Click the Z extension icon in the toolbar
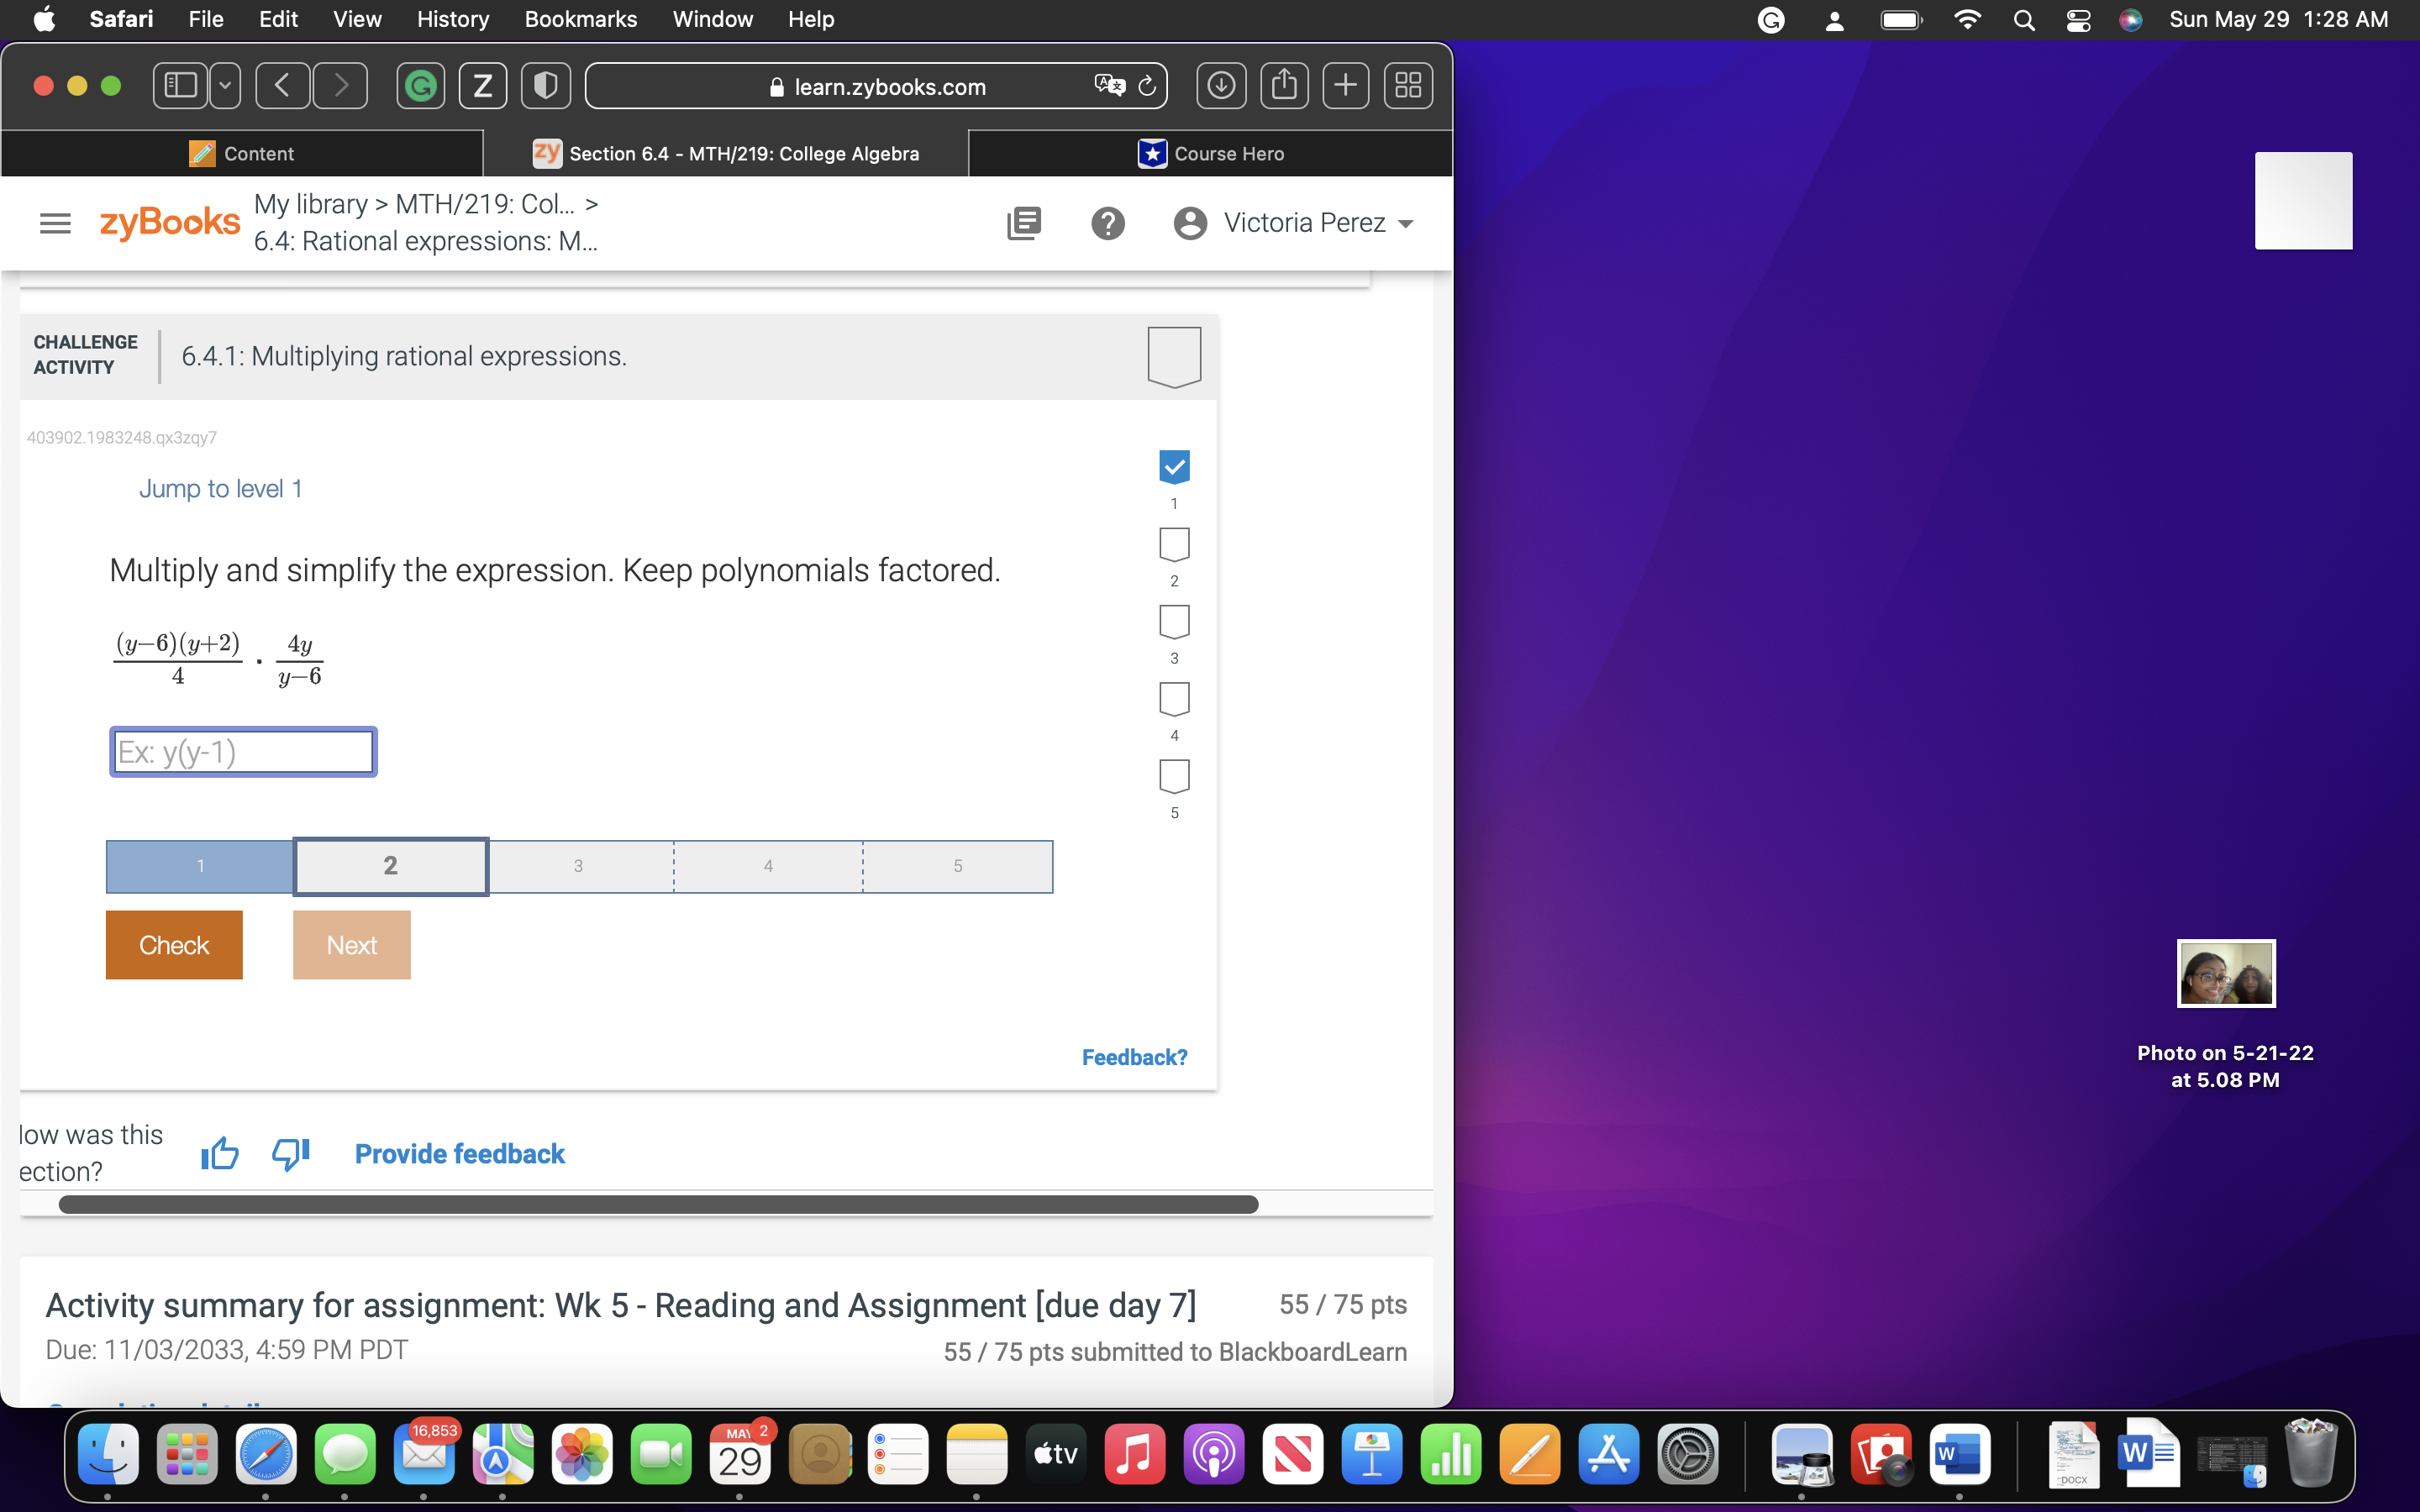Screen dimensions: 2420x1512 (483, 85)
